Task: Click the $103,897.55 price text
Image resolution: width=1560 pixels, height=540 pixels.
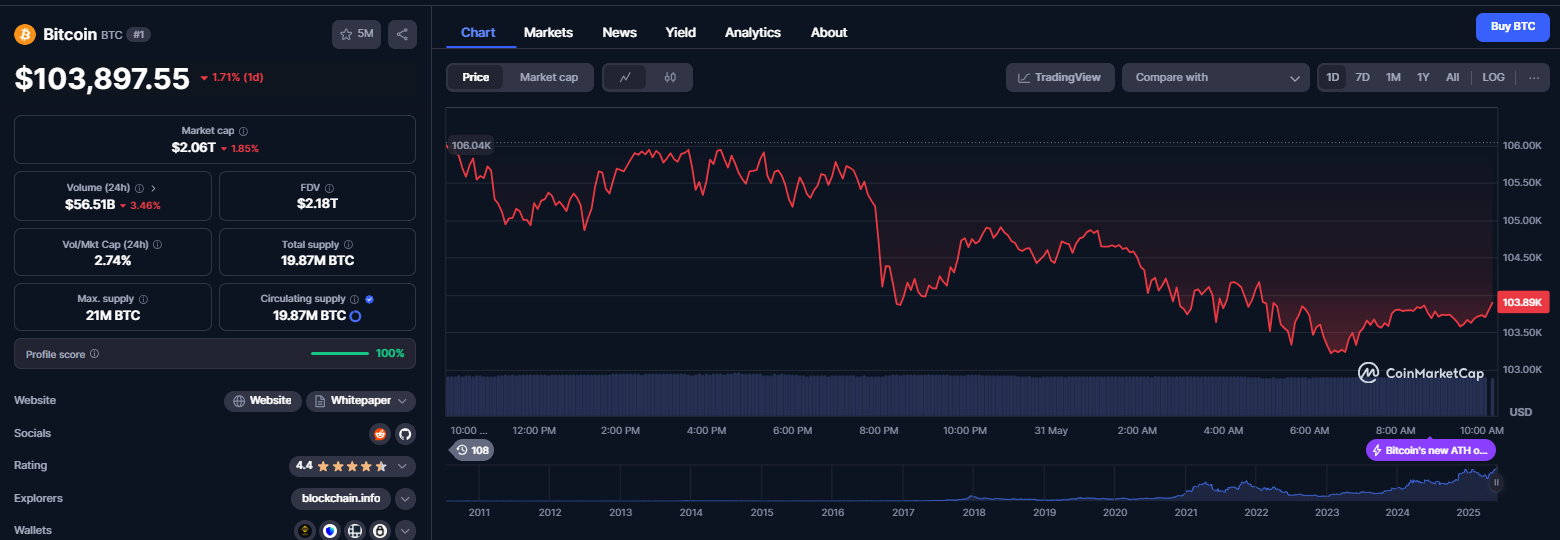Action: 102,78
